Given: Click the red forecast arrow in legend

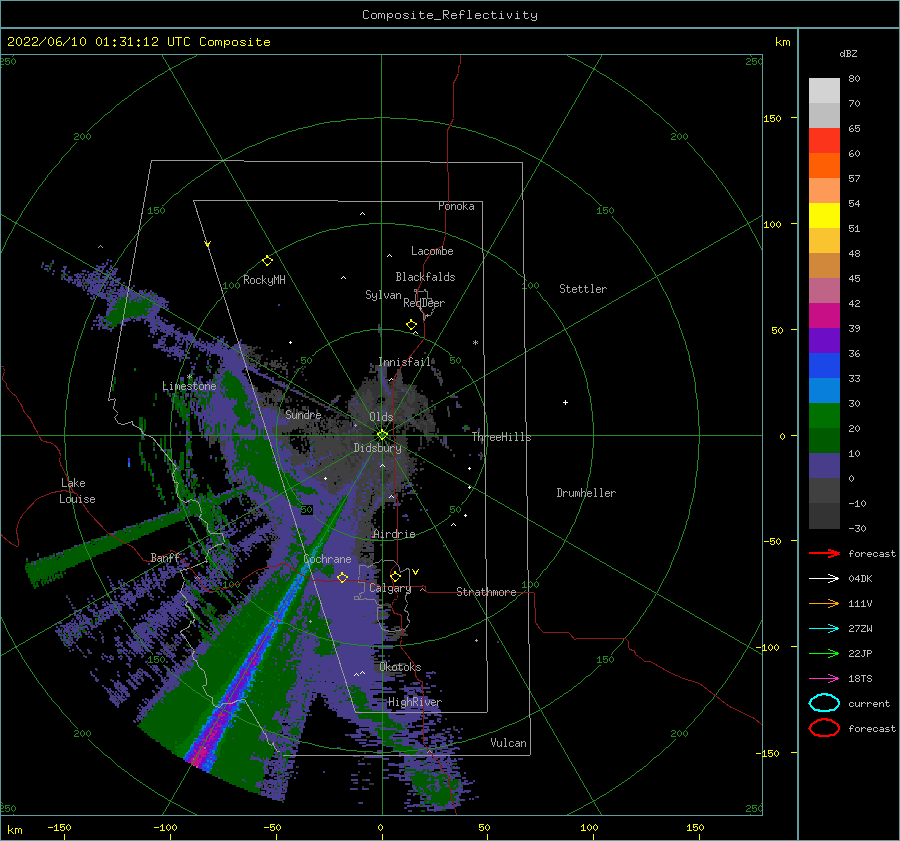Looking at the screenshot, I should [824, 553].
